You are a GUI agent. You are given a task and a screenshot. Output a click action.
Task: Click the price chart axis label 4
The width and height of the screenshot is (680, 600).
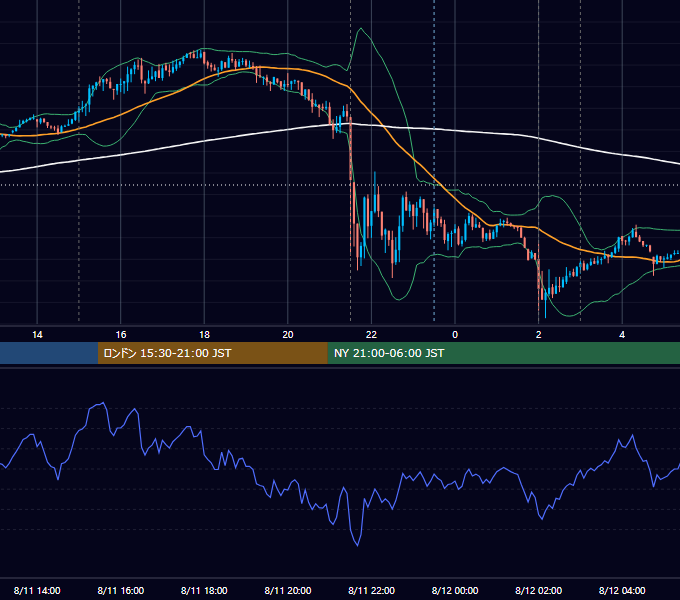pos(622,335)
